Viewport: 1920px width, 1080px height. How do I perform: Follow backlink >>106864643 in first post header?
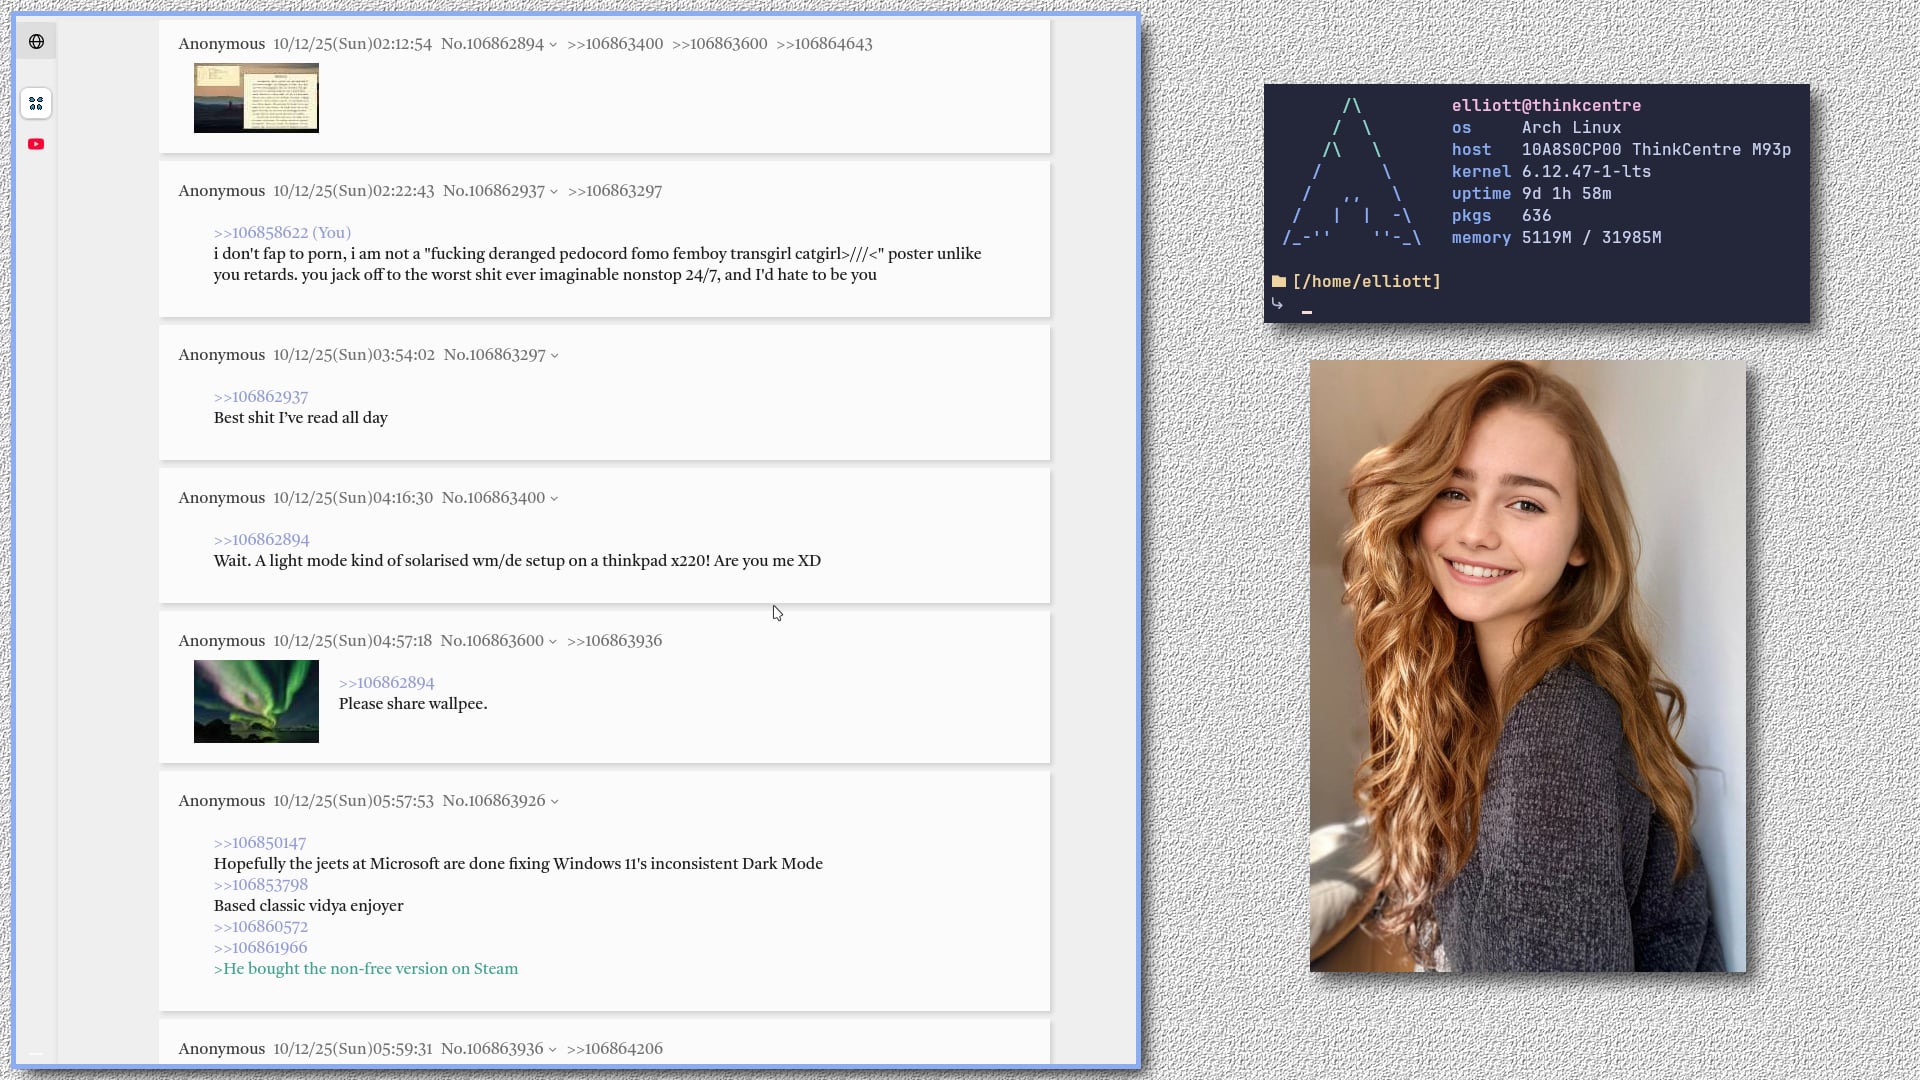(824, 44)
